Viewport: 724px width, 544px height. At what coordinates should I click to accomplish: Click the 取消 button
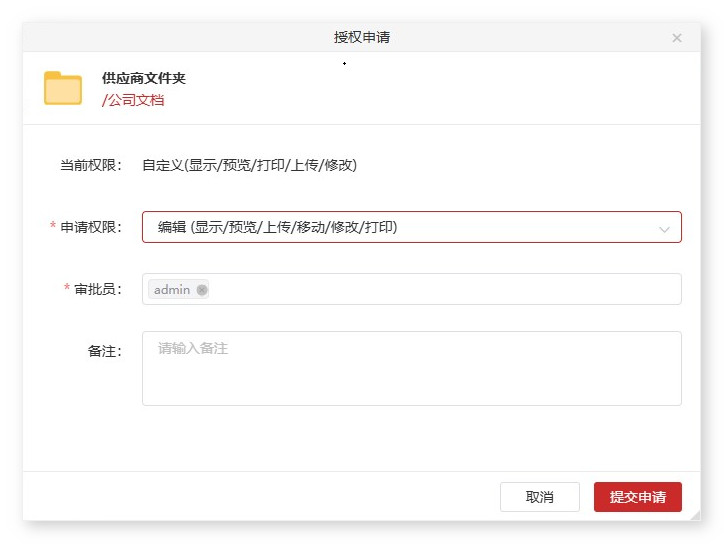point(539,497)
